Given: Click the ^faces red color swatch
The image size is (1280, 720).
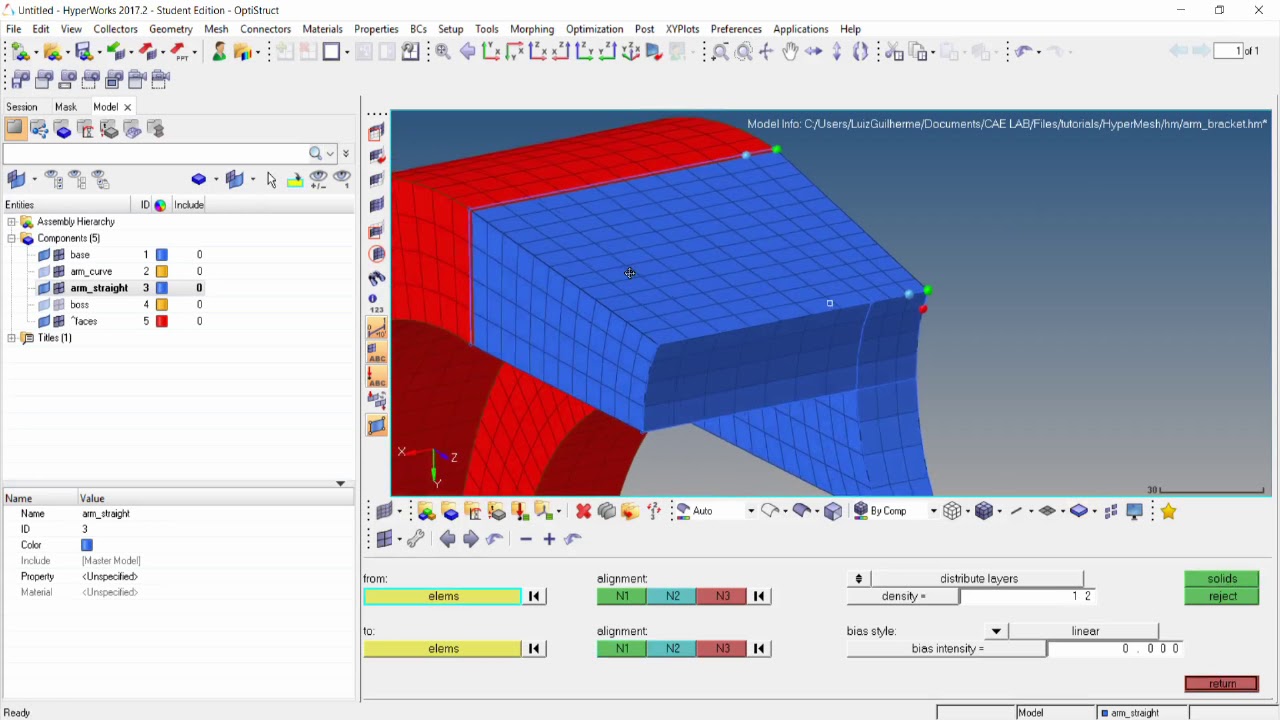Looking at the screenshot, I should [x=161, y=321].
